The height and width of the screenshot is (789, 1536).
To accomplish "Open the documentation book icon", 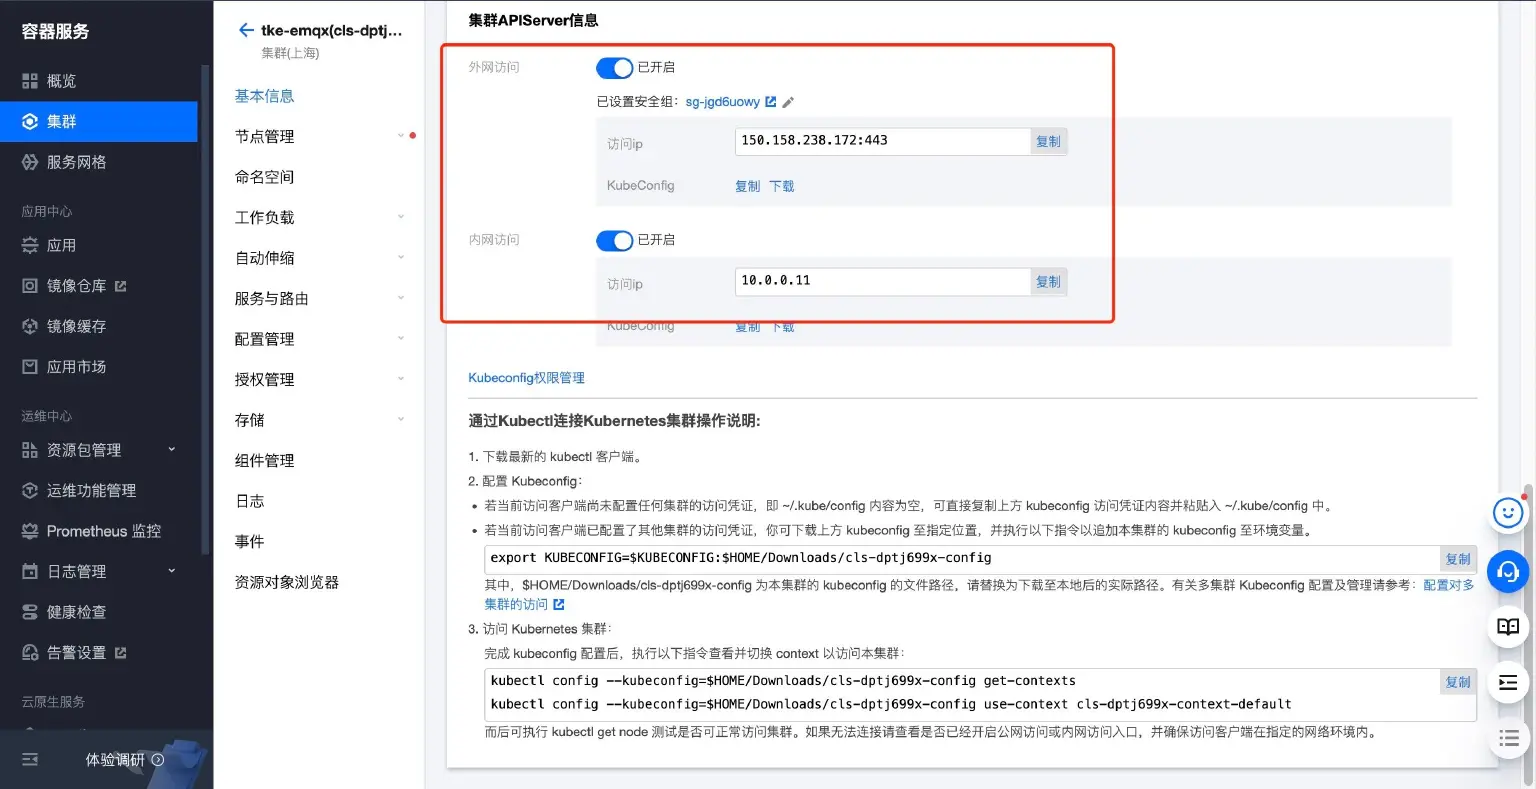I will point(1507,627).
